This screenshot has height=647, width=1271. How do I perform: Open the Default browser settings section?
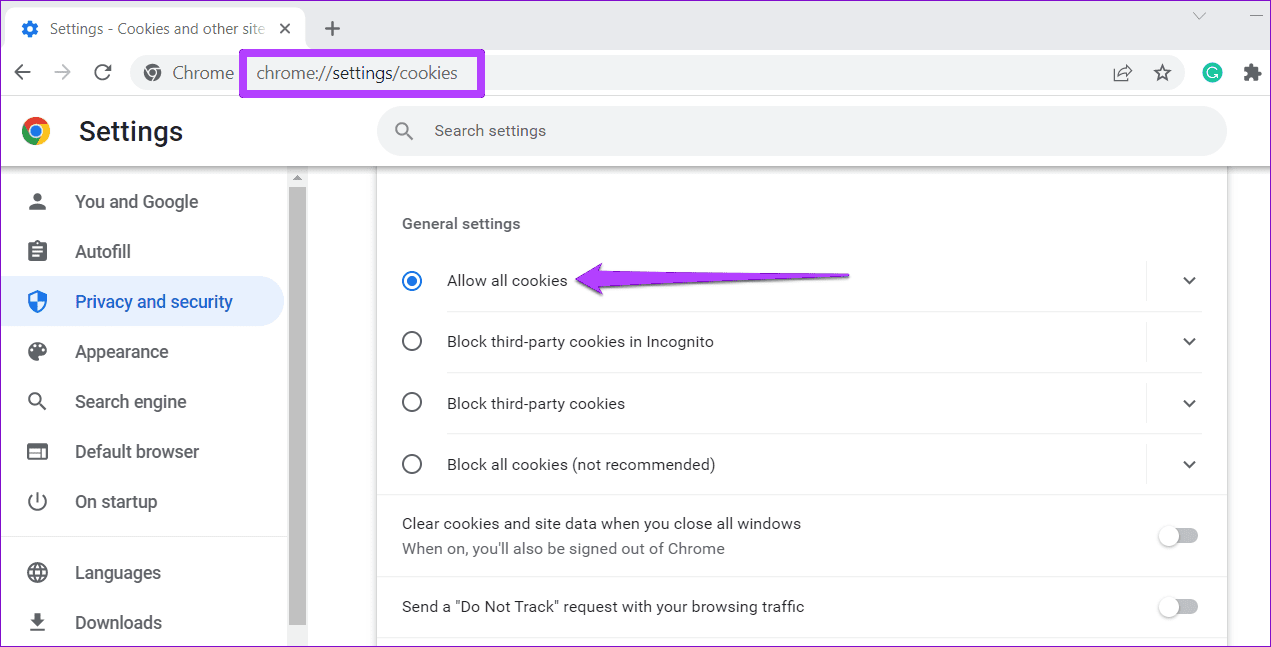[x=136, y=451]
